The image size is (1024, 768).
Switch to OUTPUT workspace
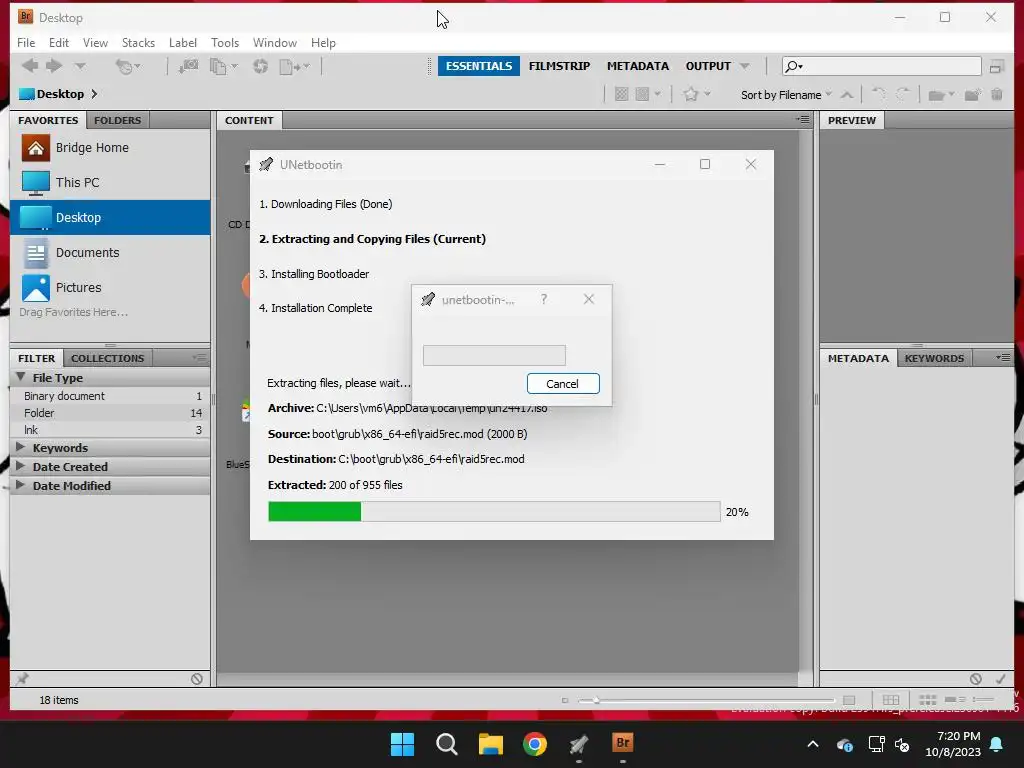[x=708, y=66]
